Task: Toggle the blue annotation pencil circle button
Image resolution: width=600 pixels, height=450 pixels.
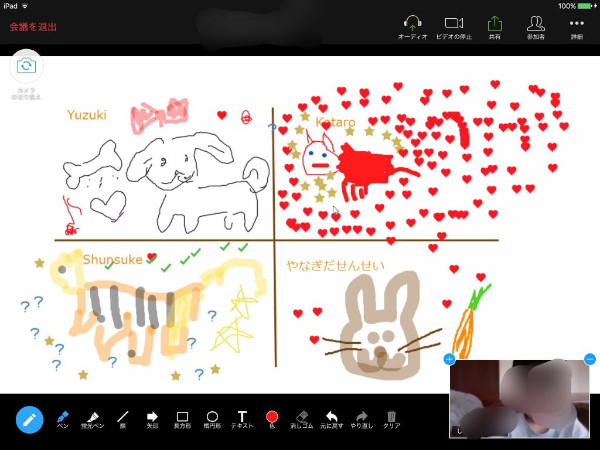Action: point(29,418)
